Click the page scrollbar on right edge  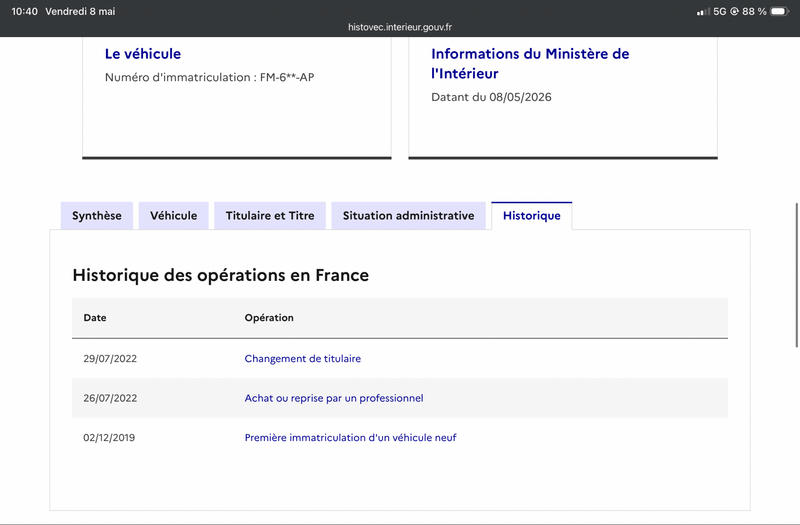[797, 276]
